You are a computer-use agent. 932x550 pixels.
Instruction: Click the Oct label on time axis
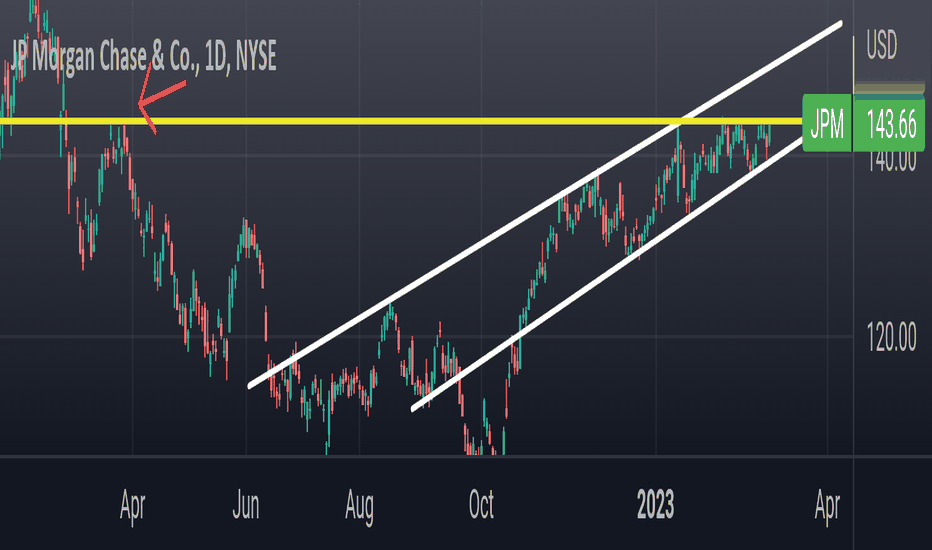point(481,505)
